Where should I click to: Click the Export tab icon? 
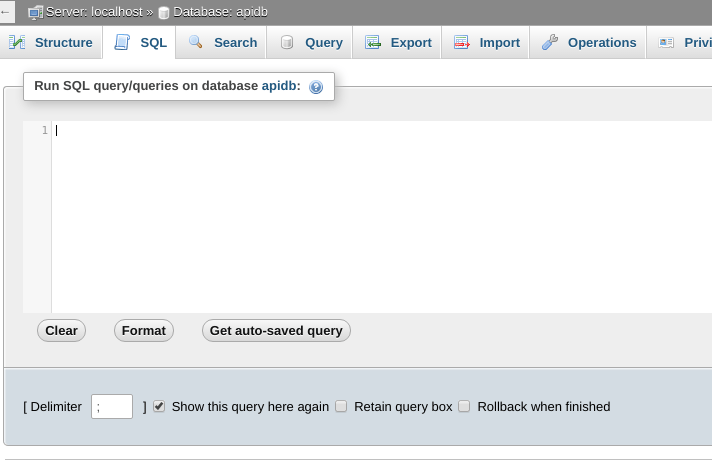click(373, 42)
